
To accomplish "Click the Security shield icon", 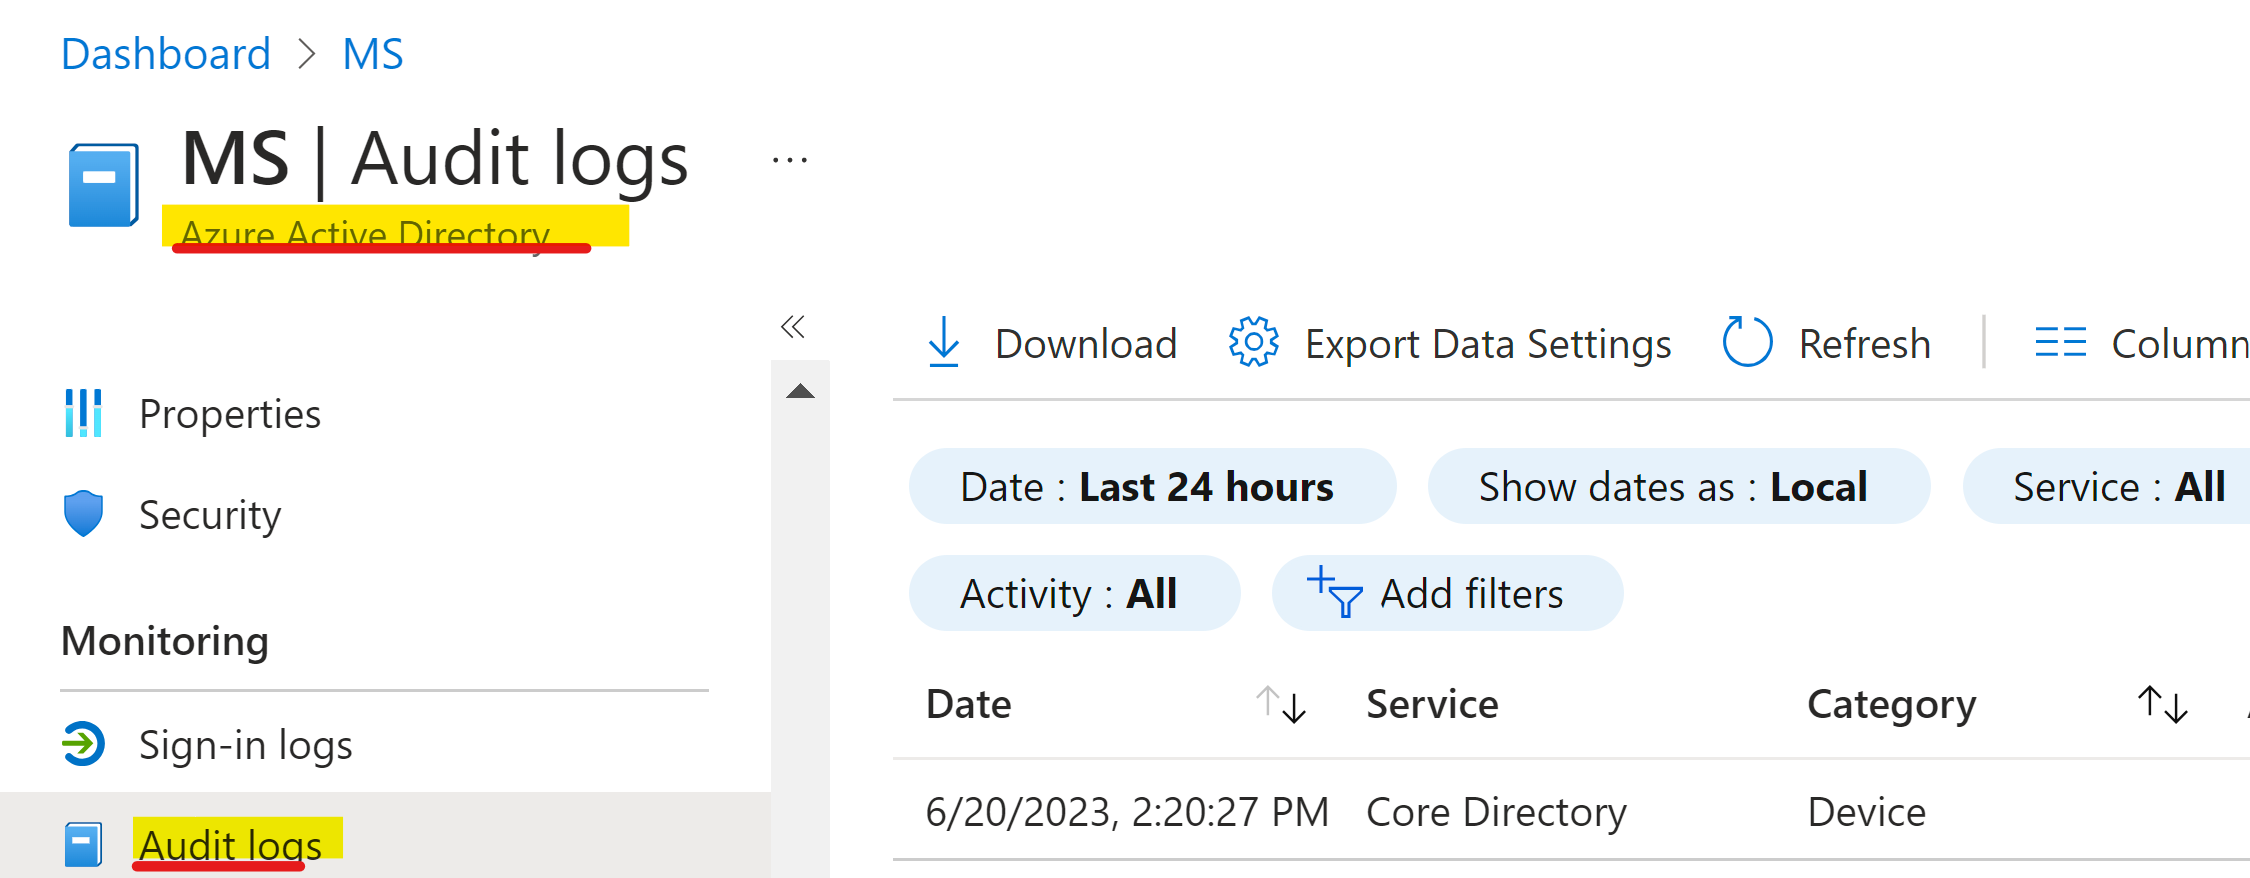I will coord(83,514).
